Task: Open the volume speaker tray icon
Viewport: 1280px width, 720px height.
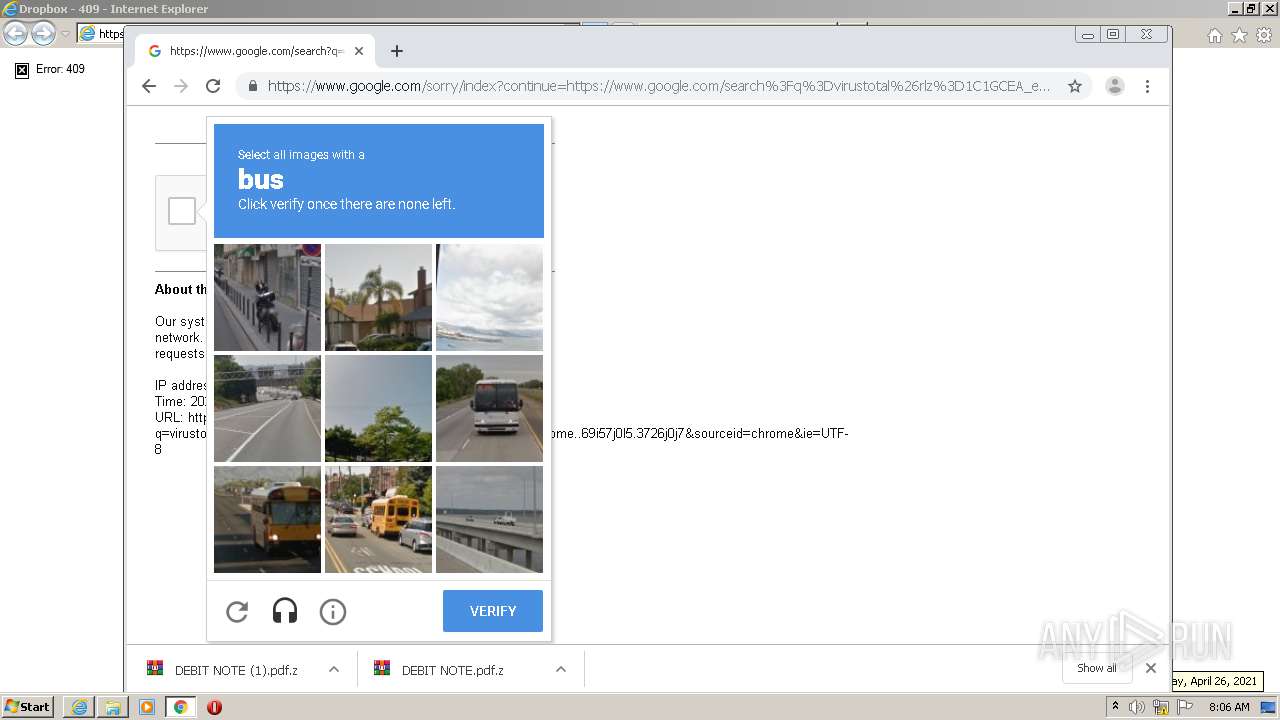Action: tap(1137, 707)
